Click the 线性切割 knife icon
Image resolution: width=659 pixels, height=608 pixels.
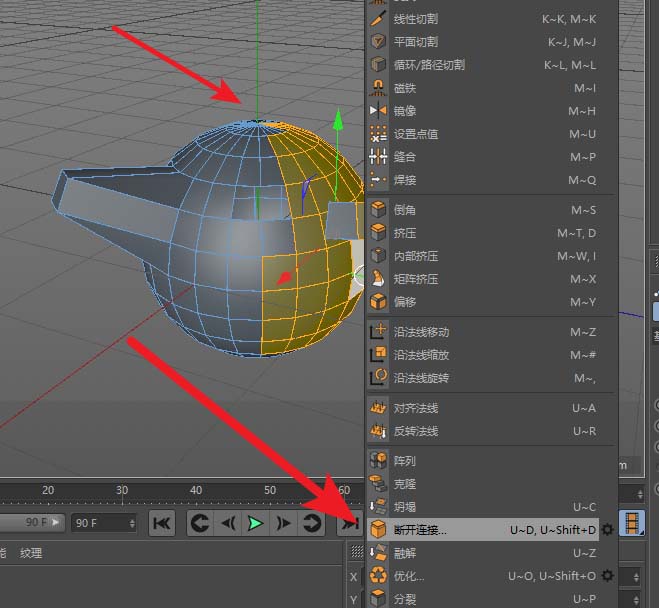coord(378,19)
